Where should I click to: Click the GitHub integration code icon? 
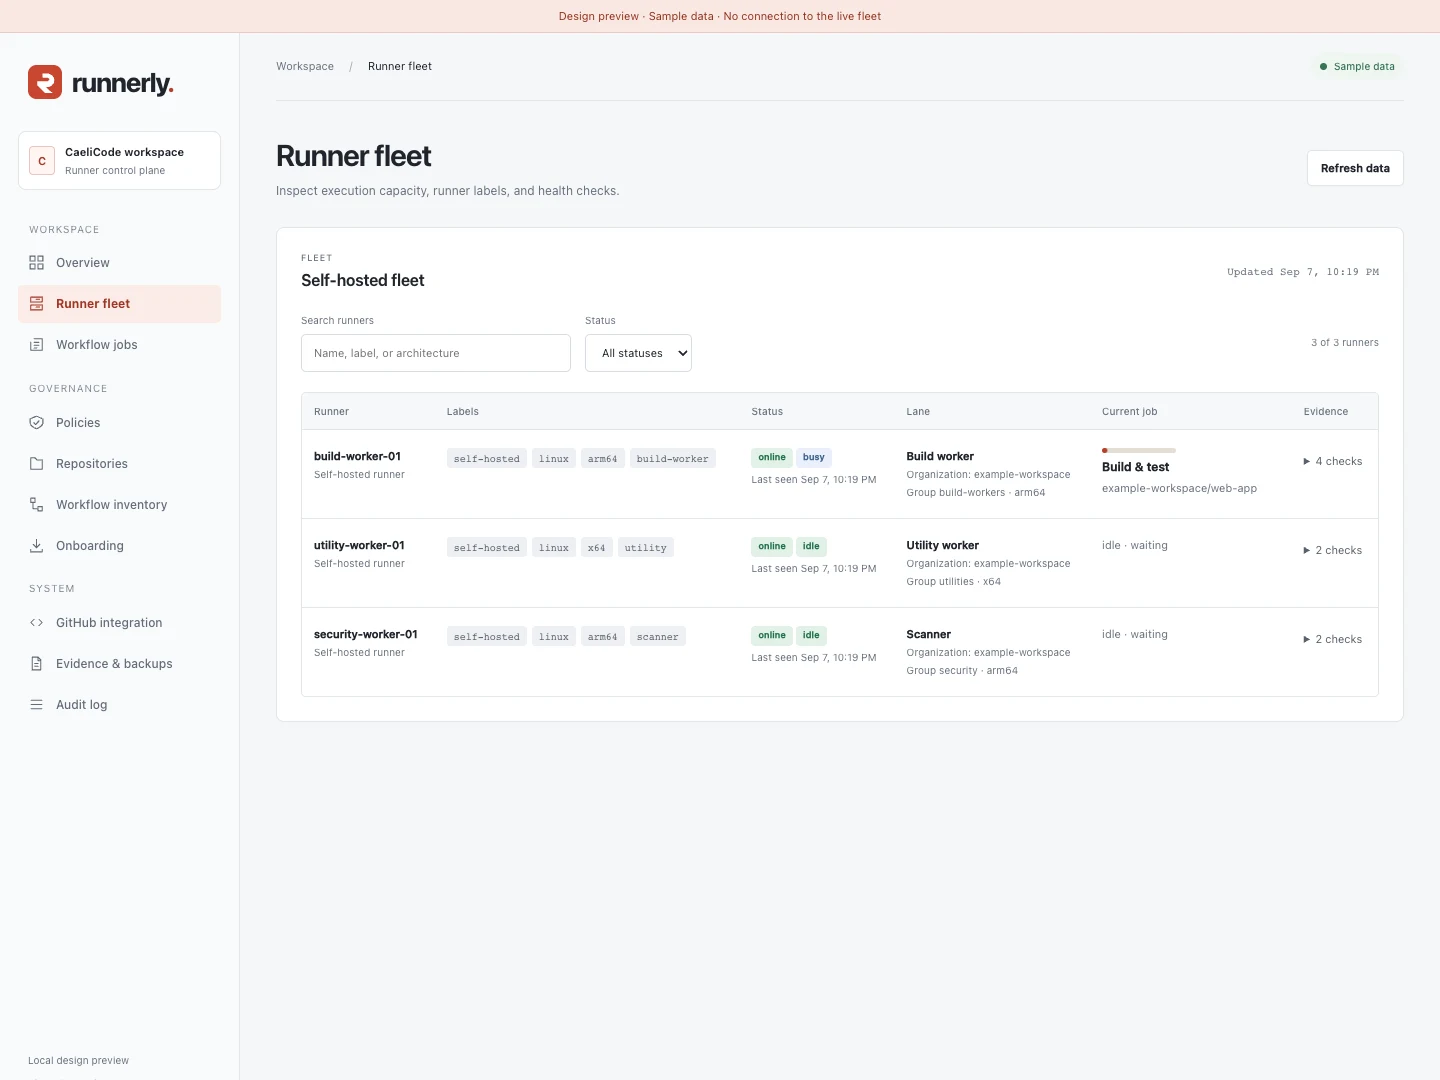[x=37, y=623]
